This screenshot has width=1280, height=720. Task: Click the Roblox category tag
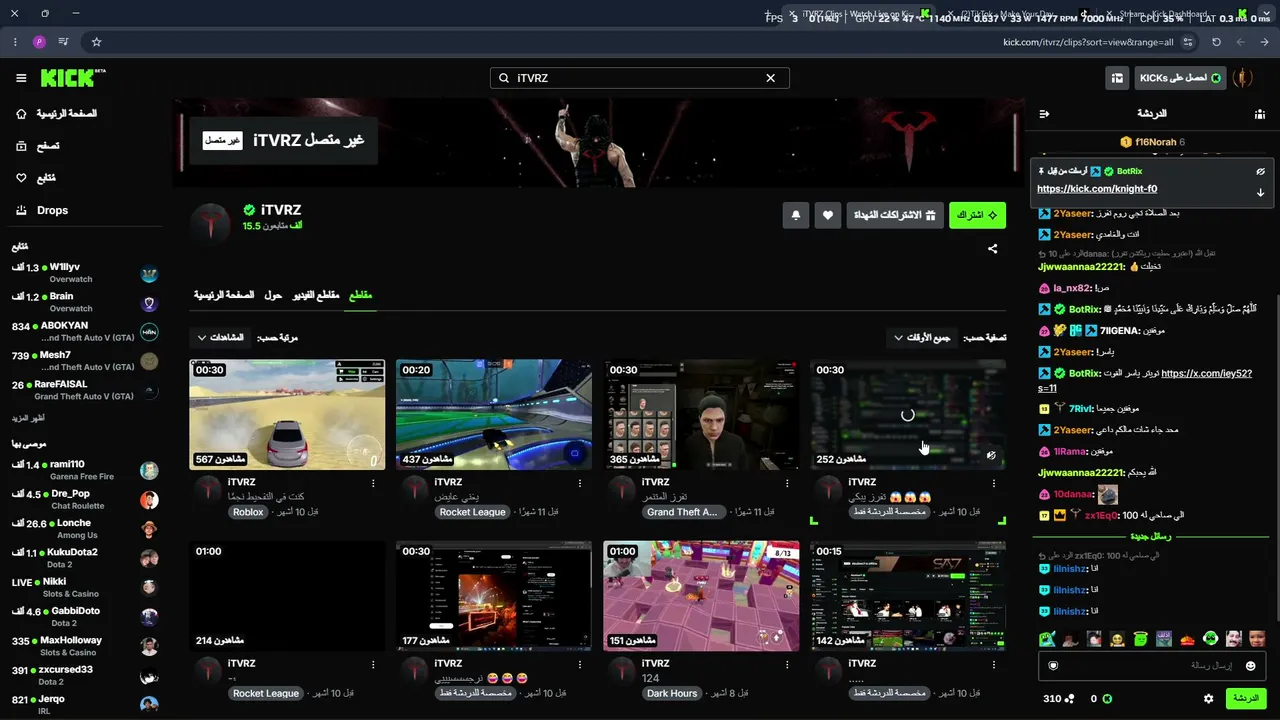click(248, 512)
